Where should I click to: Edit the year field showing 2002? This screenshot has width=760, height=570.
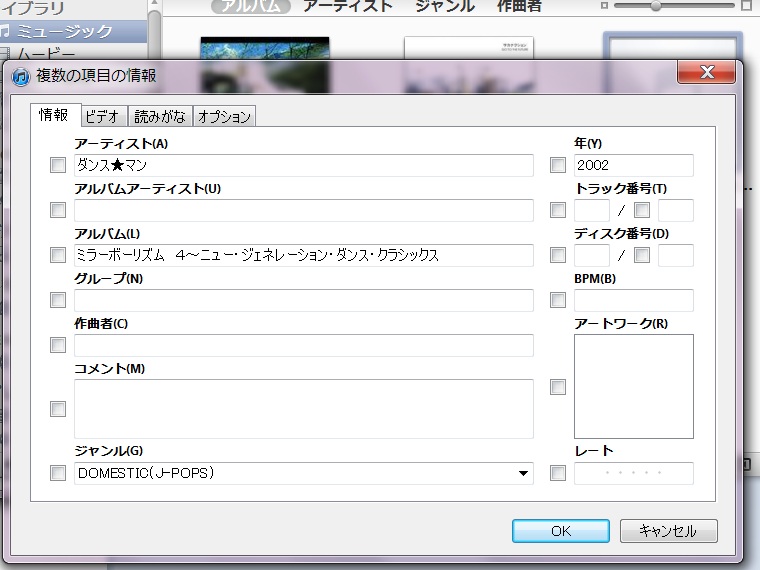[x=633, y=165]
